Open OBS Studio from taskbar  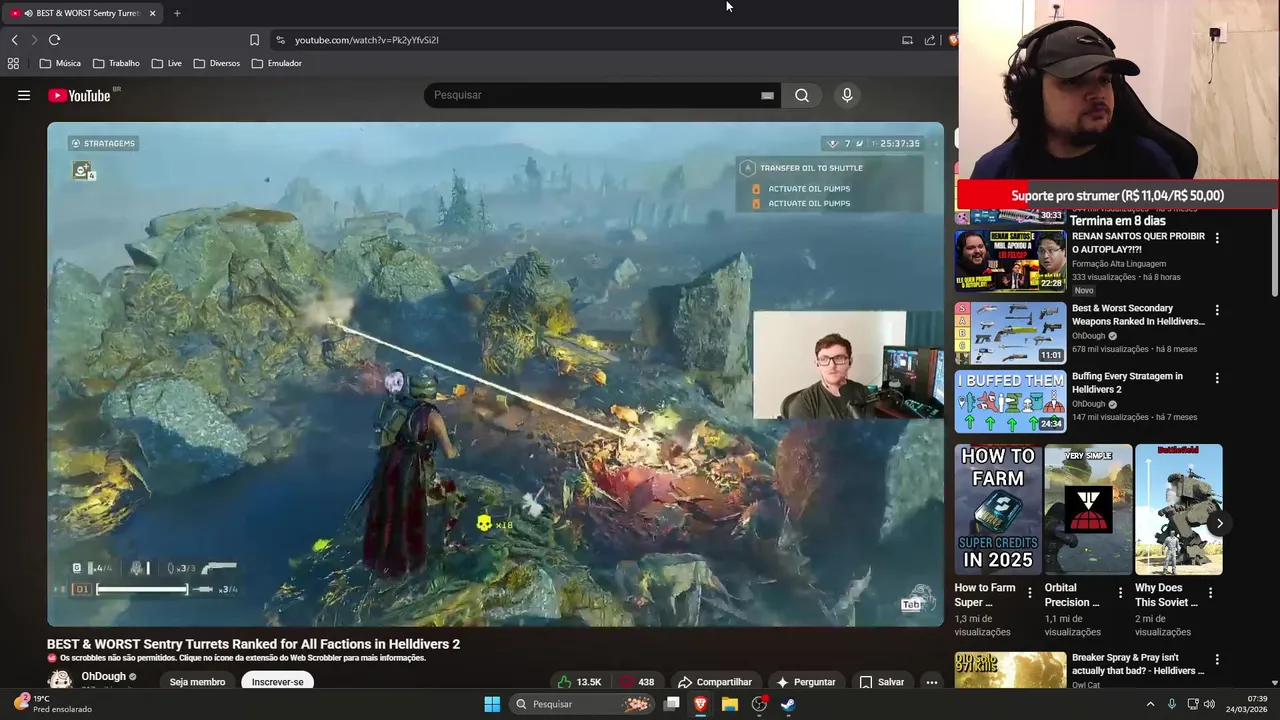coord(759,704)
